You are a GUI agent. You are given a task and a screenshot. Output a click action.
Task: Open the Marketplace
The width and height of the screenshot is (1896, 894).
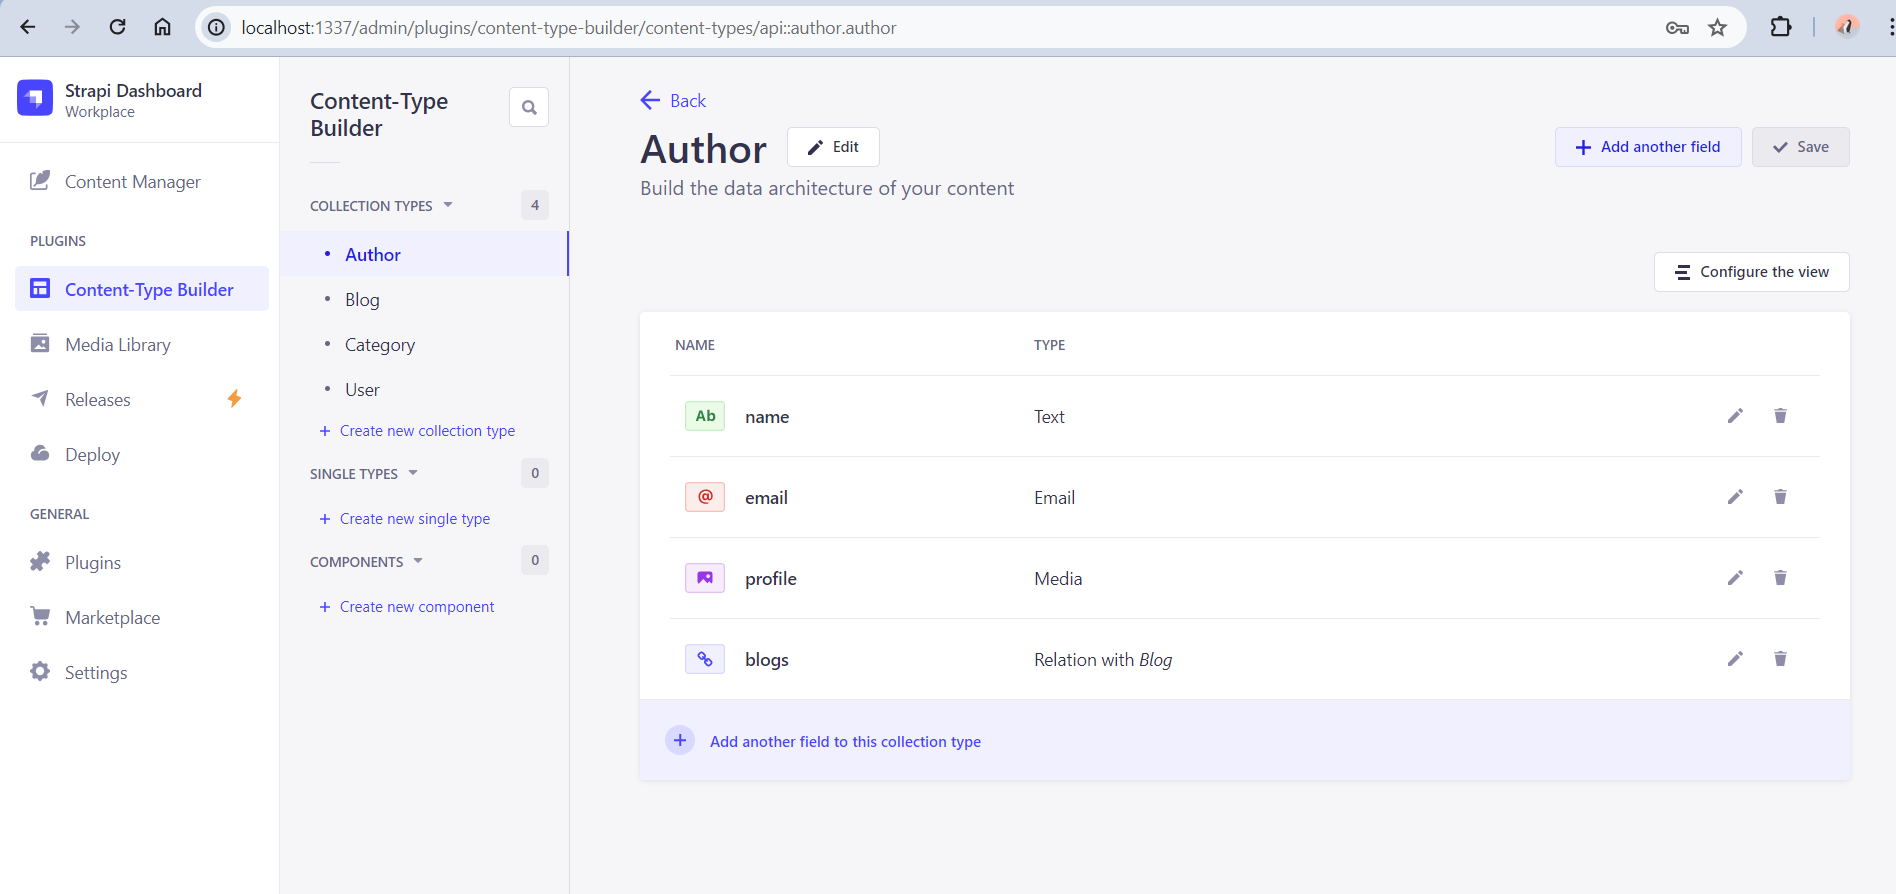click(142, 617)
